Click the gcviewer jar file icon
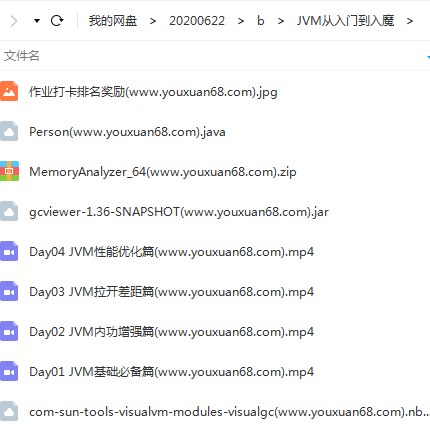 [9, 211]
